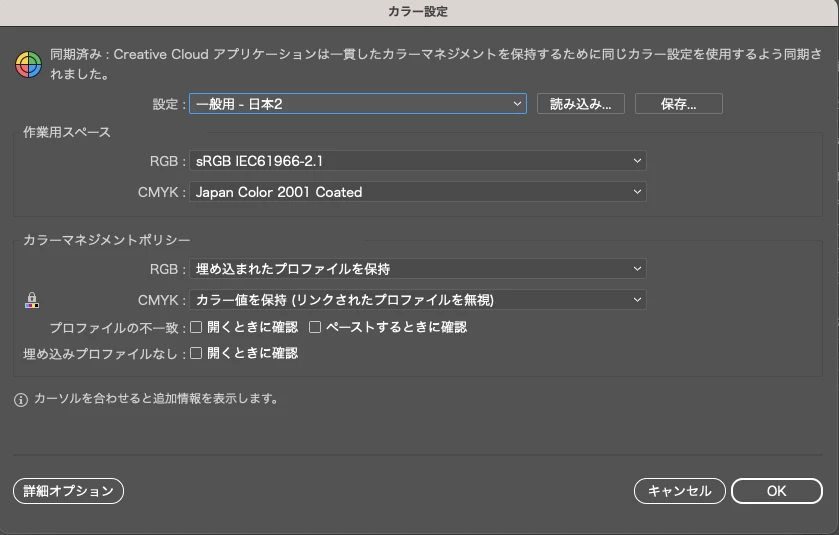Viewport: 839px width, 535px height.
Task: Click the プロファイルの不一致 label
Action: pos(117,327)
